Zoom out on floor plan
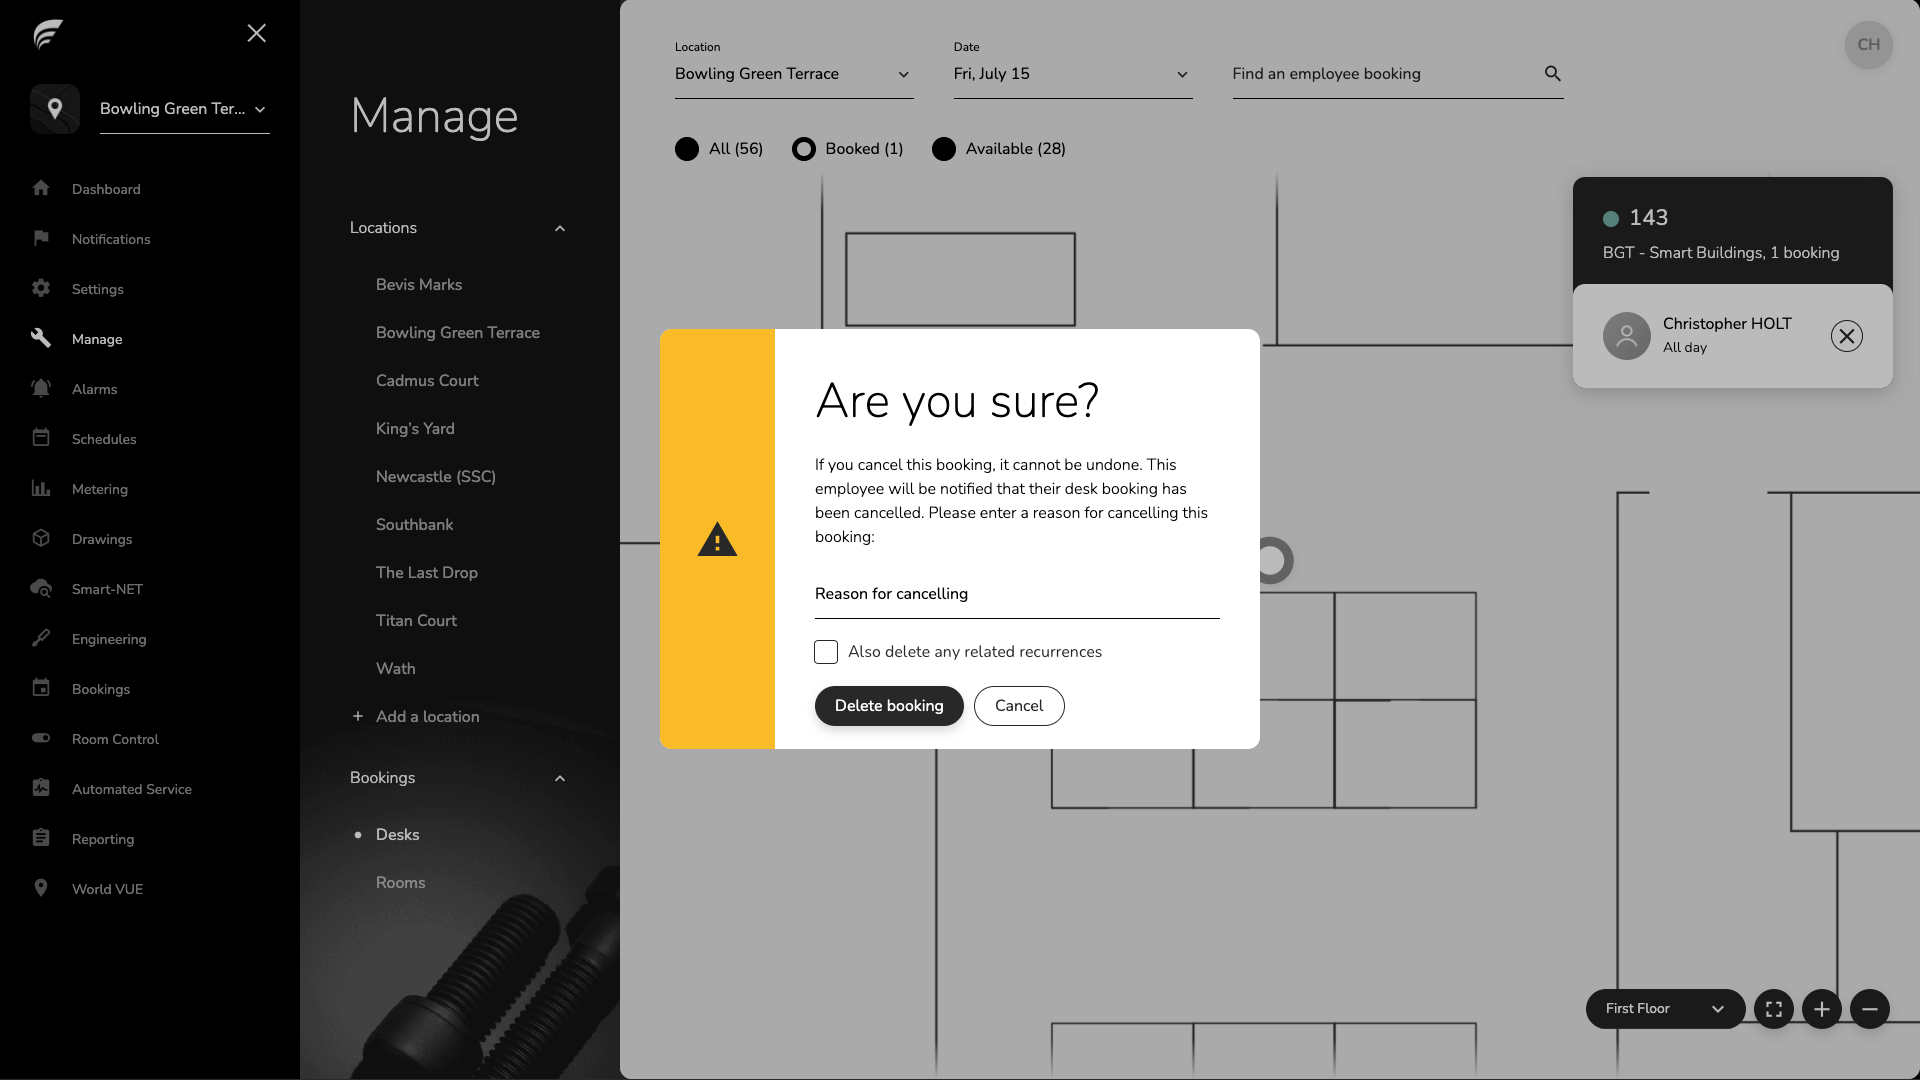Viewport: 1920px width, 1080px height. tap(1869, 1009)
